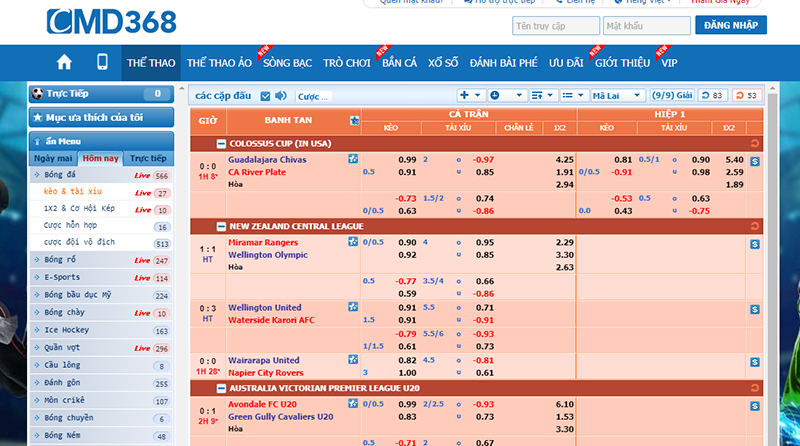Open the (9/9) Giải league filter
800x446 pixels.
[x=672, y=95]
